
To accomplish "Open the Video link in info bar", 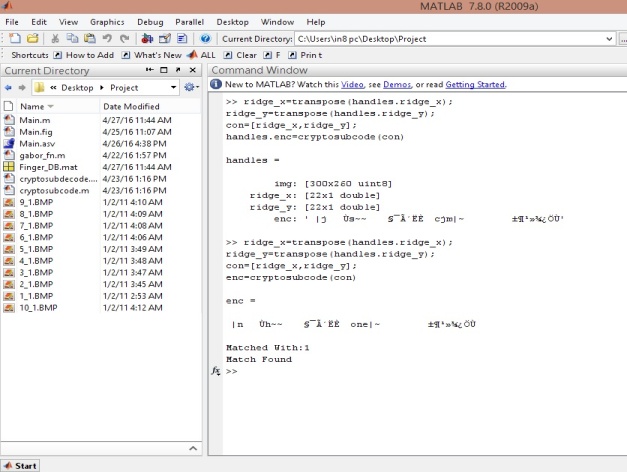I will [x=352, y=84].
